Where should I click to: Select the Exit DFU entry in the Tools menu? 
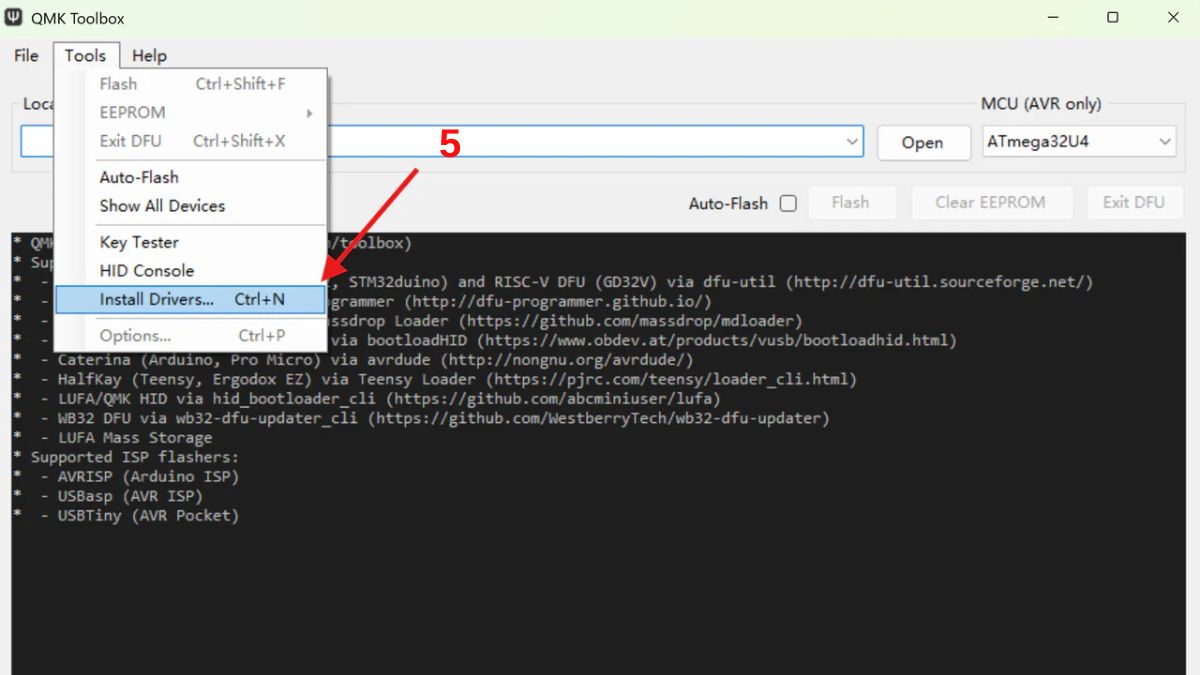pos(130,140)
